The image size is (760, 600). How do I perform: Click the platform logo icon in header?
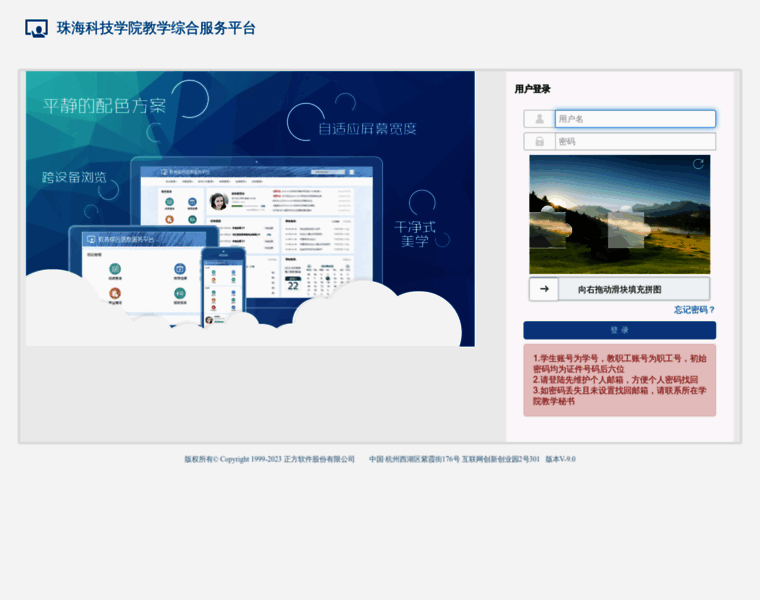pos(36,29)
